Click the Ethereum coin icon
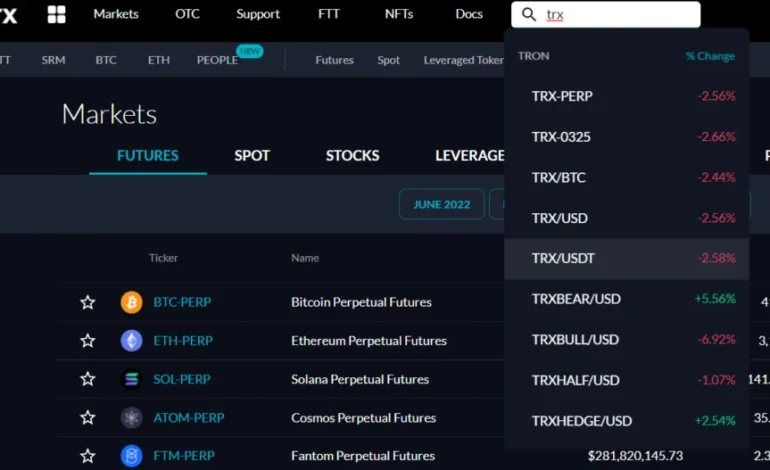 tap(131, 340)
